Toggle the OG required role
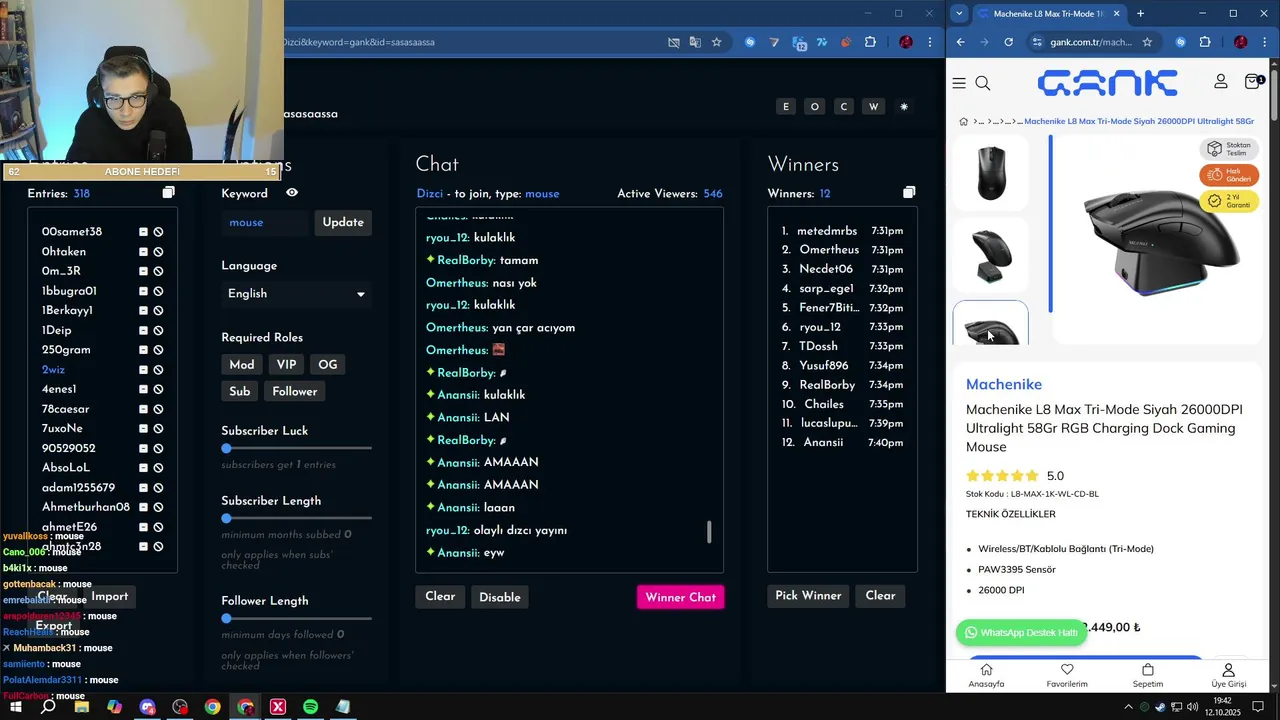The width and height of the screenshot is (1280, 720). 328,365
